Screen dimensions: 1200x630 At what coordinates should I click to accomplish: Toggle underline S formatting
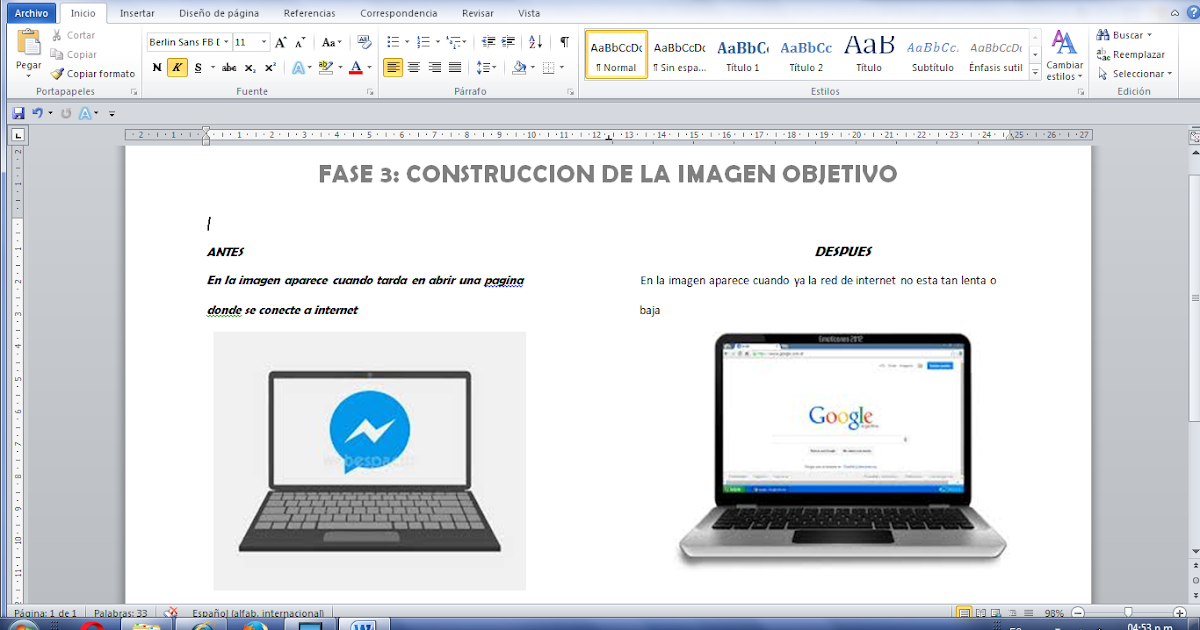click(198, 67)
